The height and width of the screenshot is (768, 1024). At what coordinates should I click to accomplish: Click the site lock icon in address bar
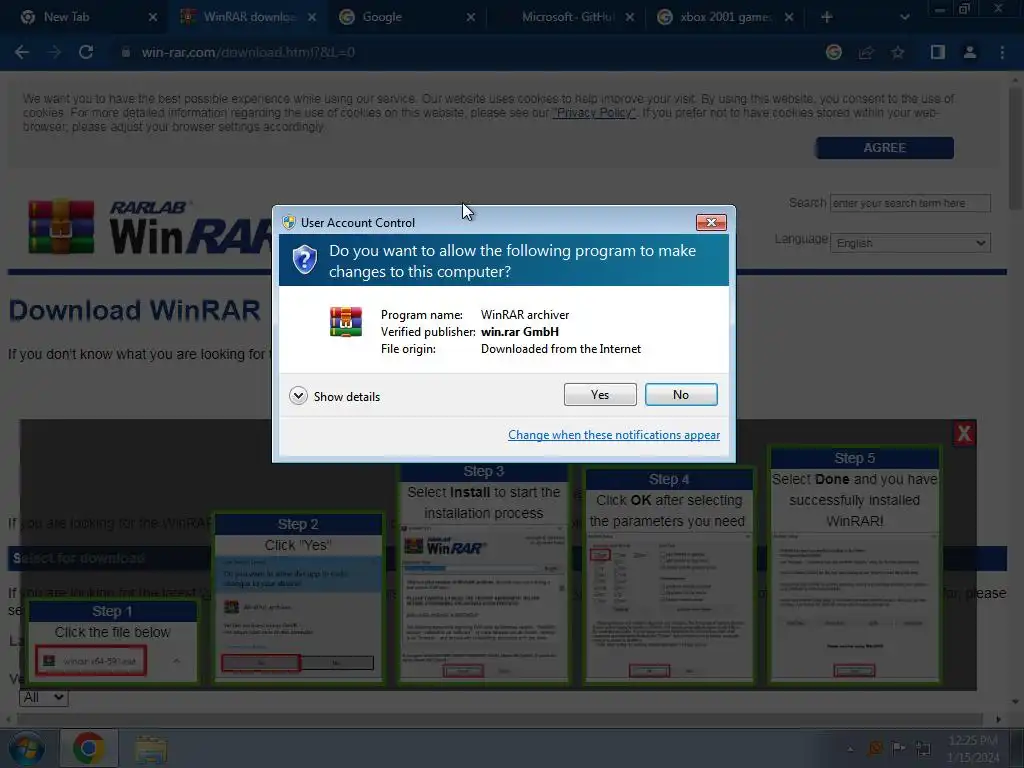[125, 52]
